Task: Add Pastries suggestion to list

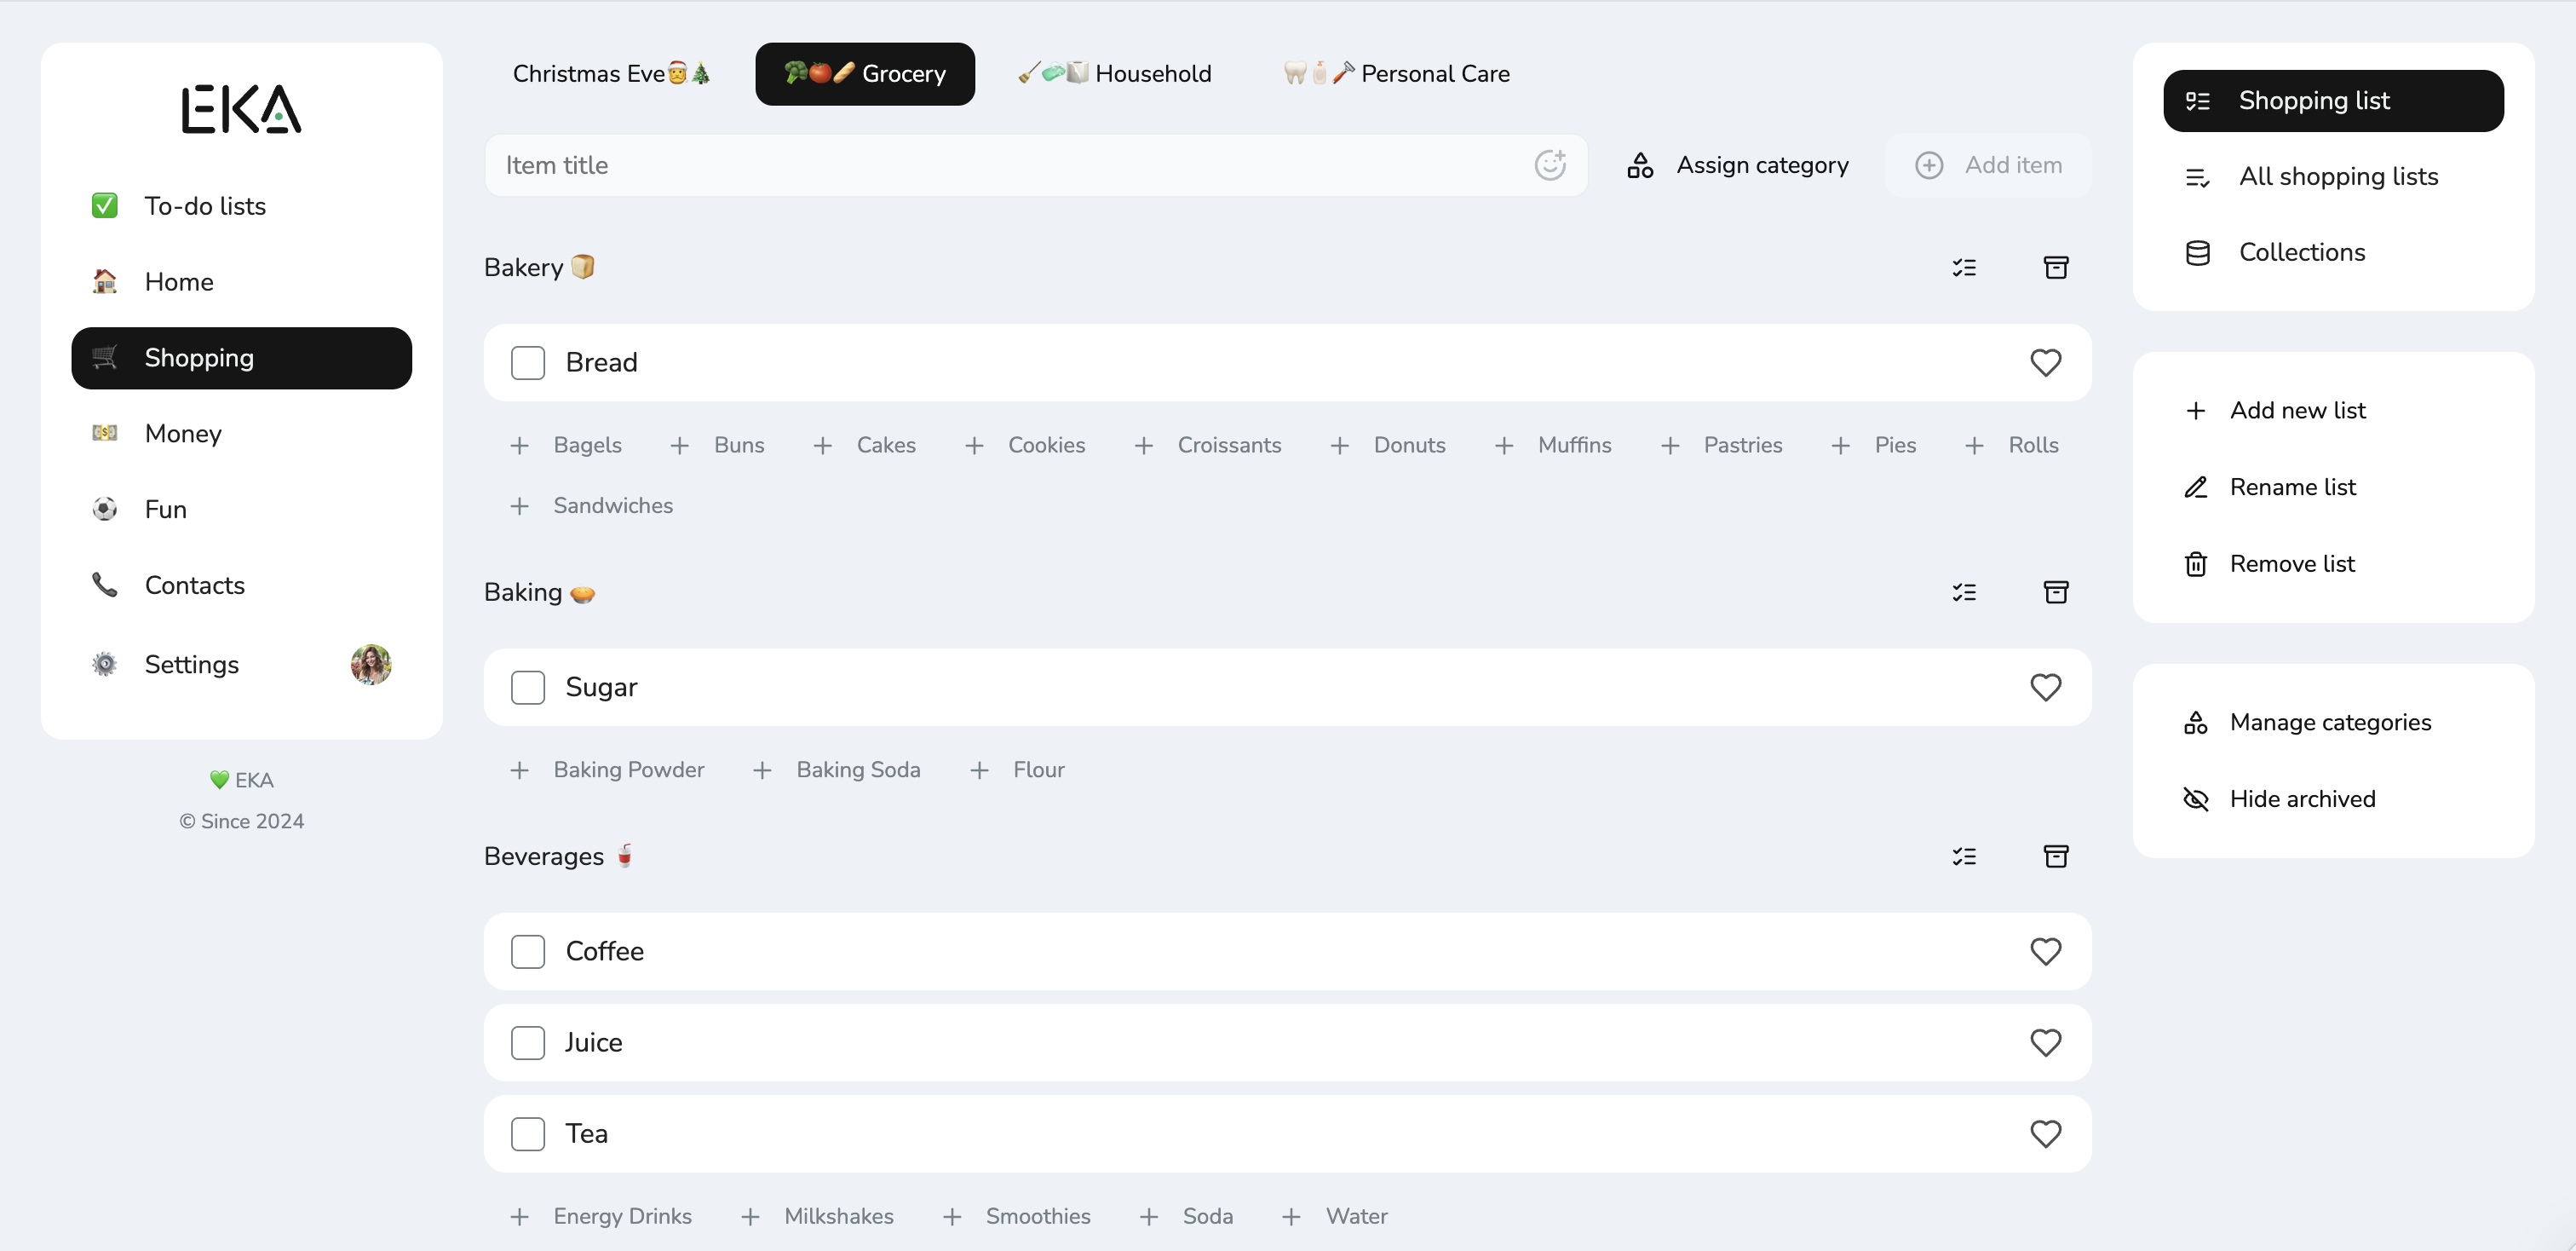Action: (1721, 445)
